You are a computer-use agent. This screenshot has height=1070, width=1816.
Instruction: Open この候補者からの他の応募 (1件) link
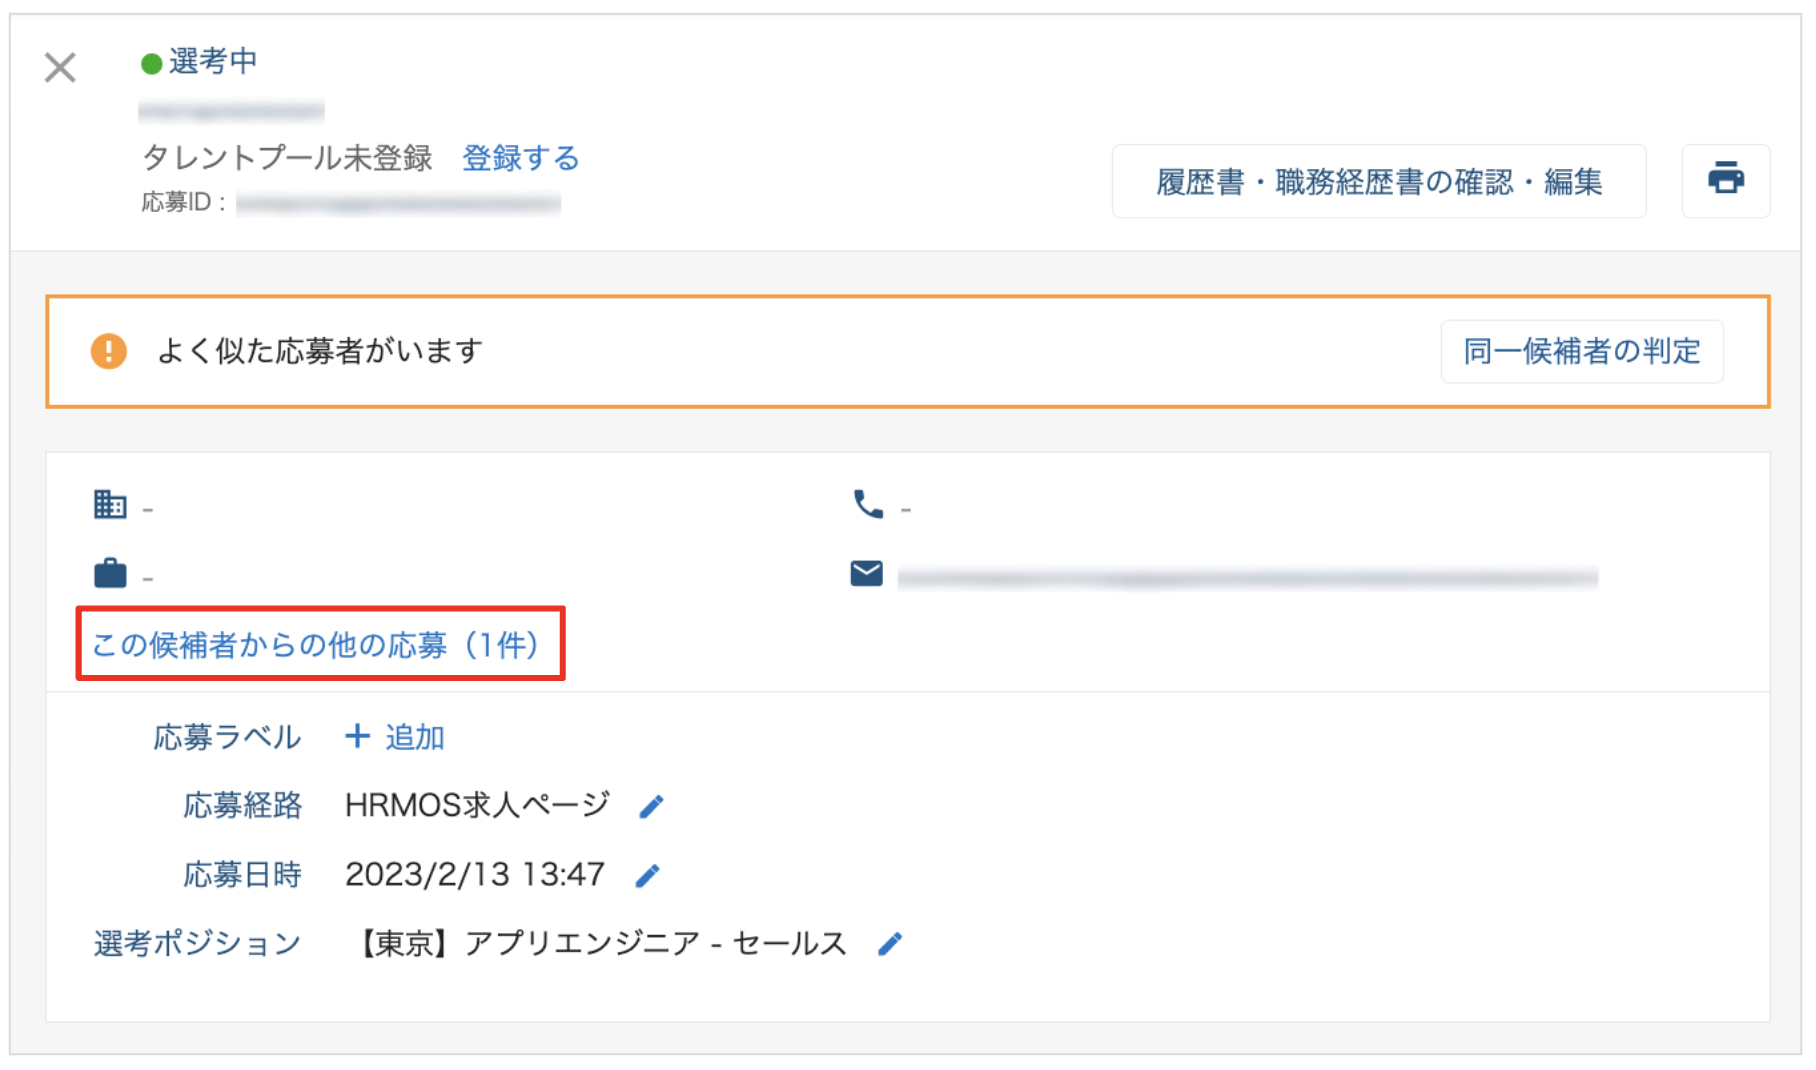pyautogui.click(x=316, y=645)
